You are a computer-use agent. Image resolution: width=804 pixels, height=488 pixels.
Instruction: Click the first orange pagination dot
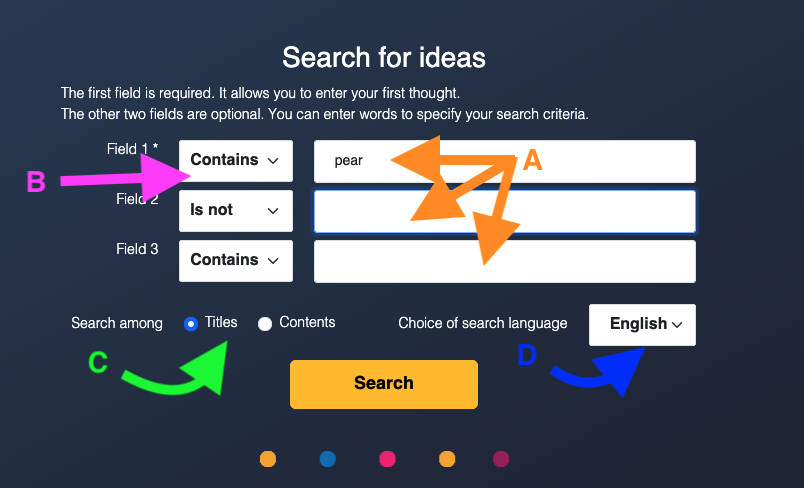pos(268,459)
